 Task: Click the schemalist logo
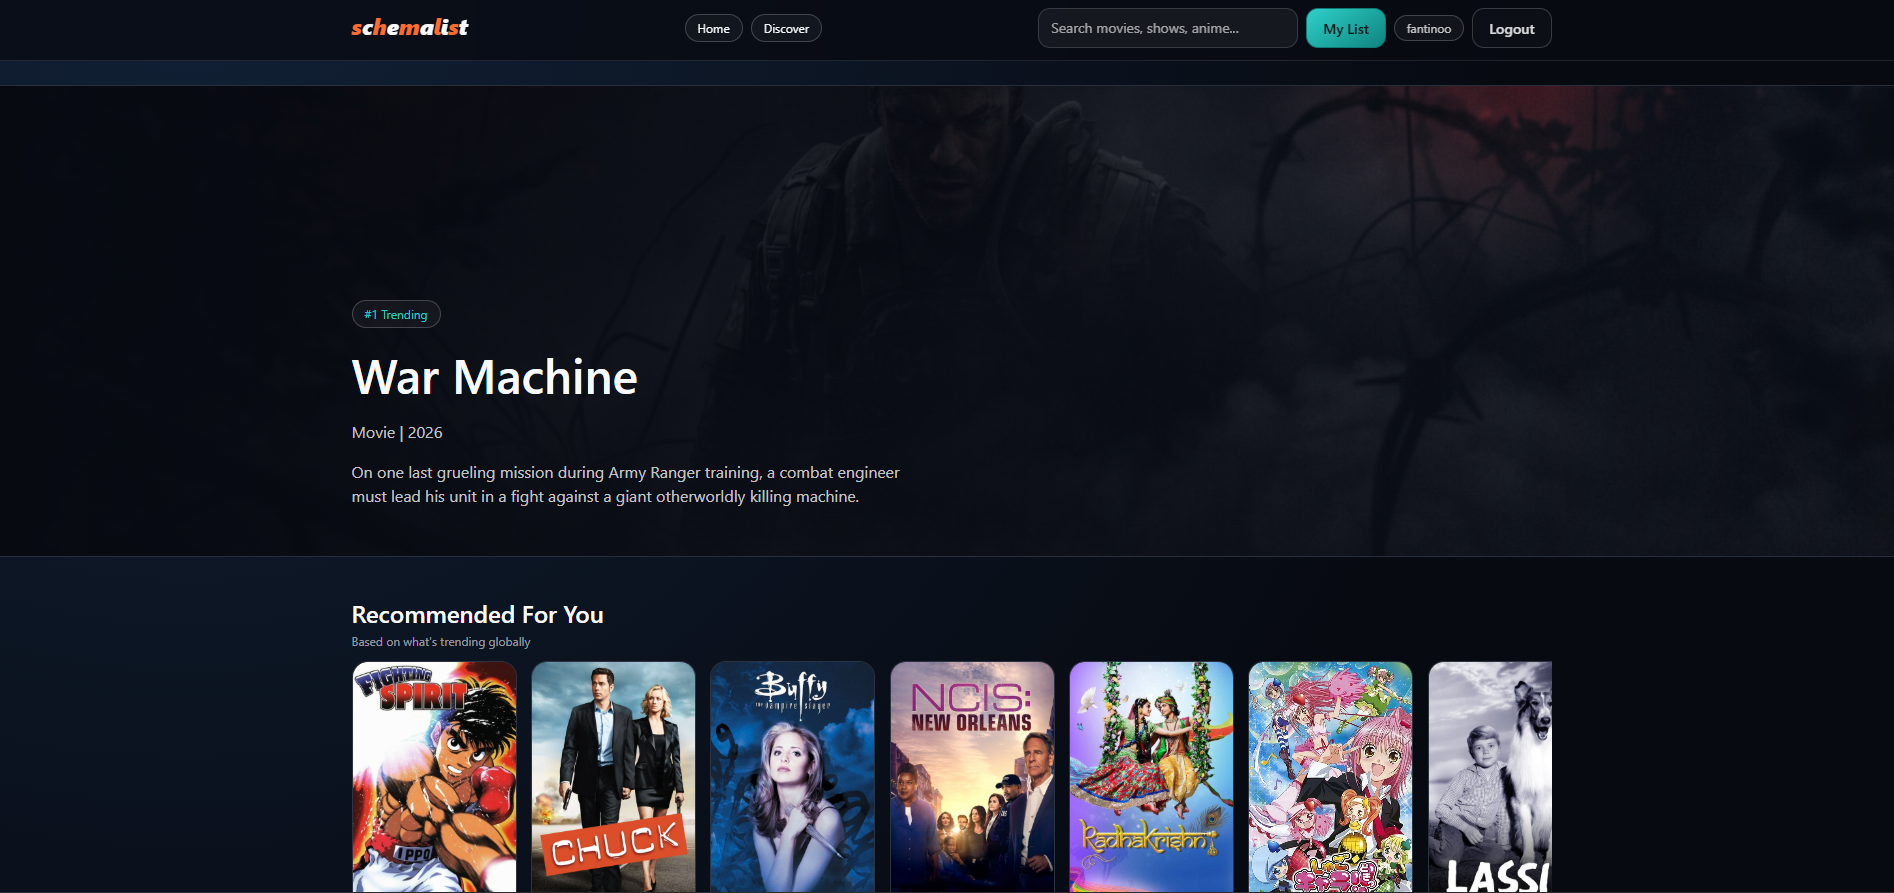[x=410, y=28]
